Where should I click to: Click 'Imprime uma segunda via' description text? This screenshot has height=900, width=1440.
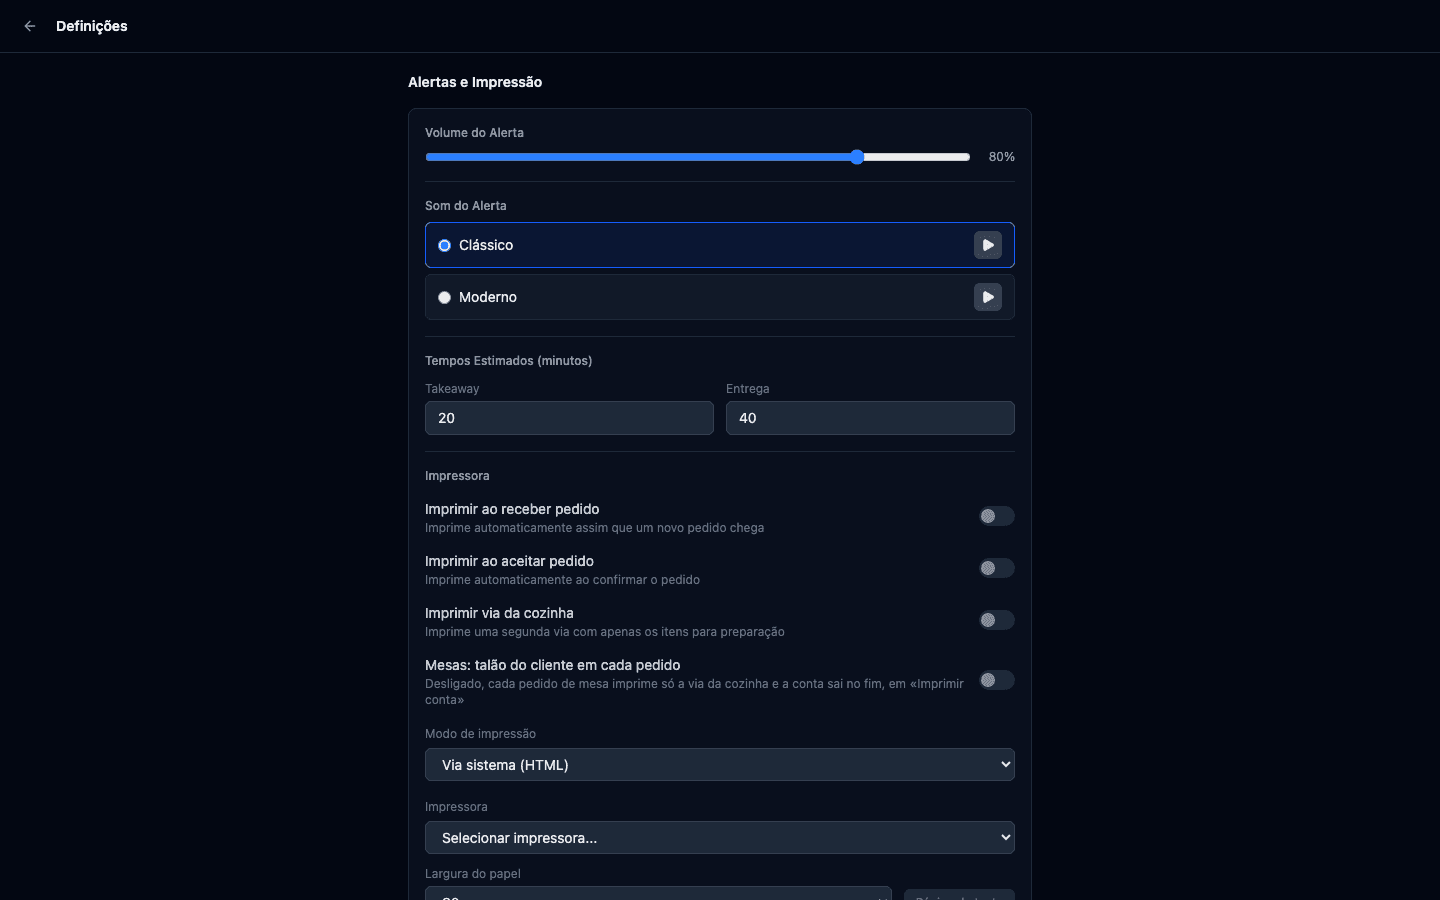[605, 632]
